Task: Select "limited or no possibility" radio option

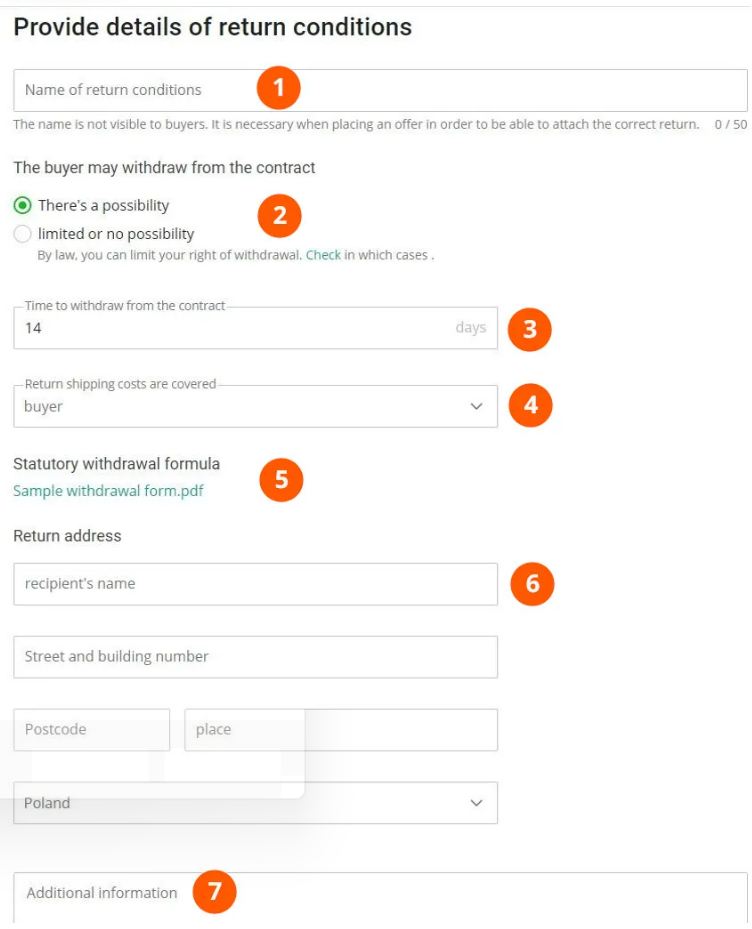Action: point(23,234)
